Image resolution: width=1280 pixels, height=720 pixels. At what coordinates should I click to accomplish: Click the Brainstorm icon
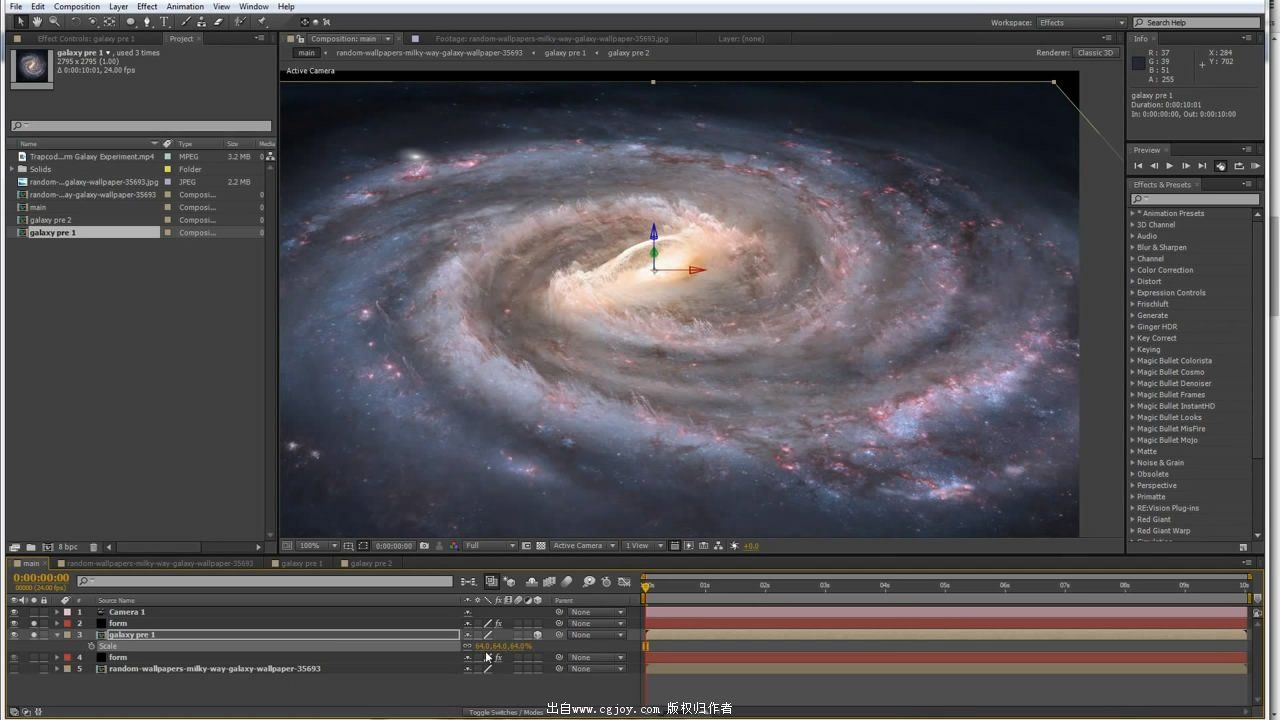pos(589,581)
